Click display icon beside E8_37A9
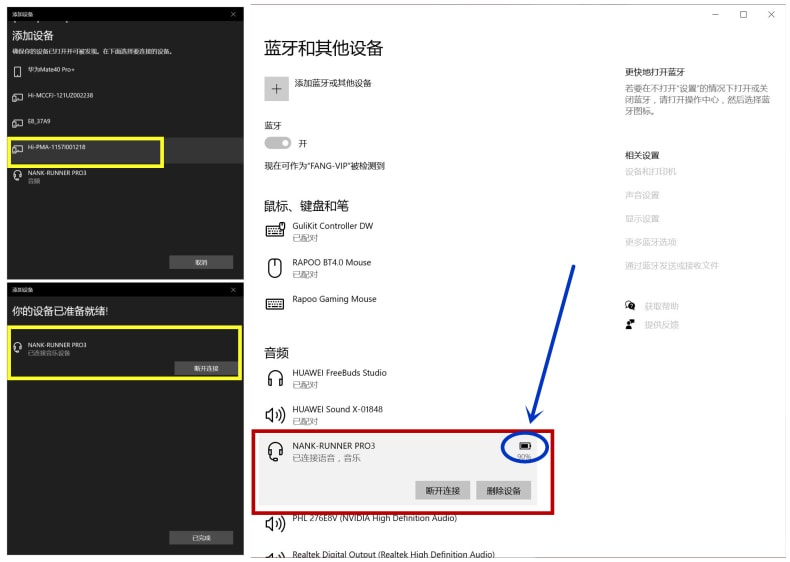Screen dimensions: 790x562 click(x=18, y=123)
